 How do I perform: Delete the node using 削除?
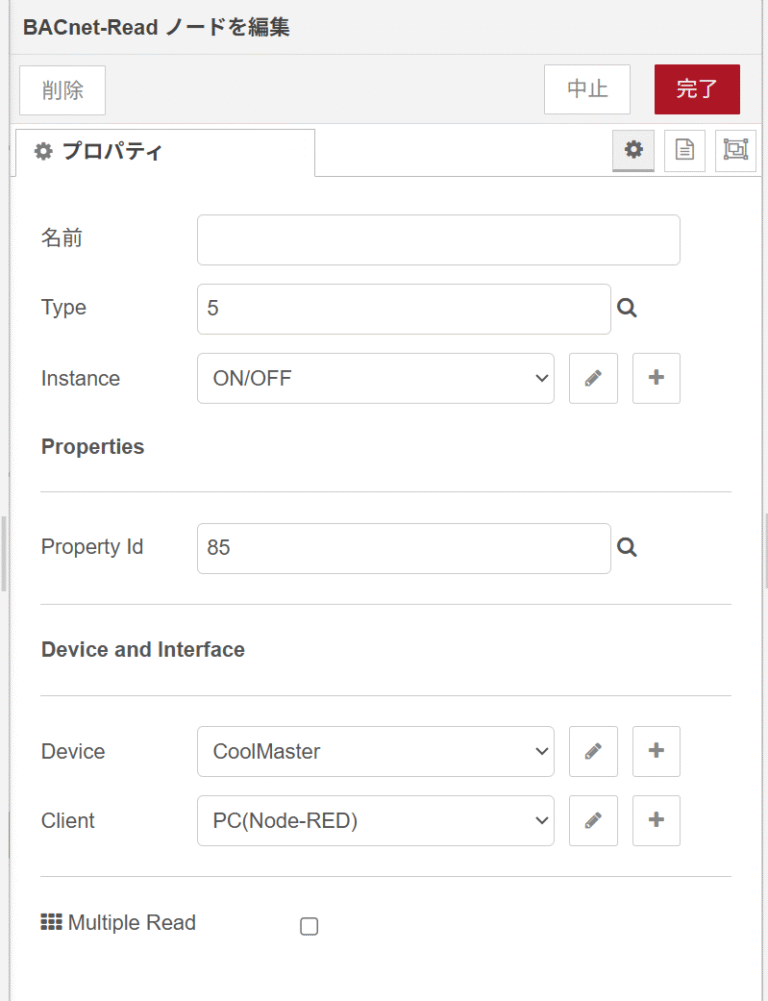pos(62,89)
